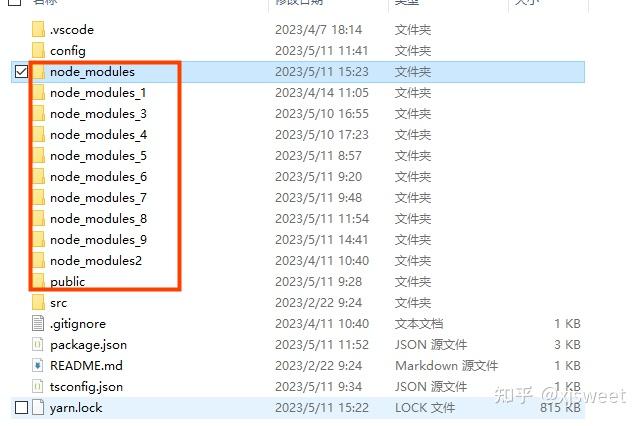Click the node_modules_6 folder icon
642x426 pixels.
pos(38,177)
